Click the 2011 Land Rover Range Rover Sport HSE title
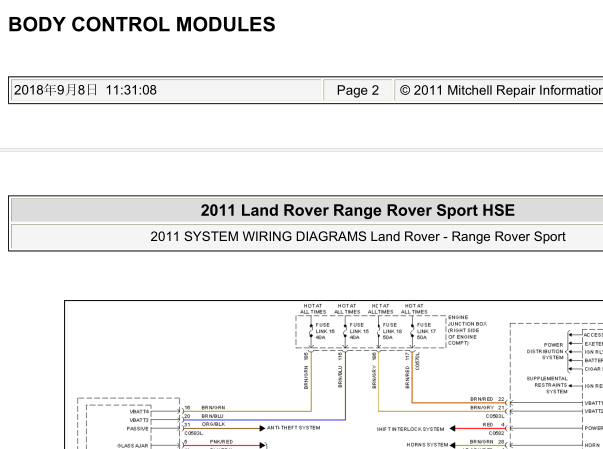This screenshot has width=603, height=449. click(x=358, y=210)
